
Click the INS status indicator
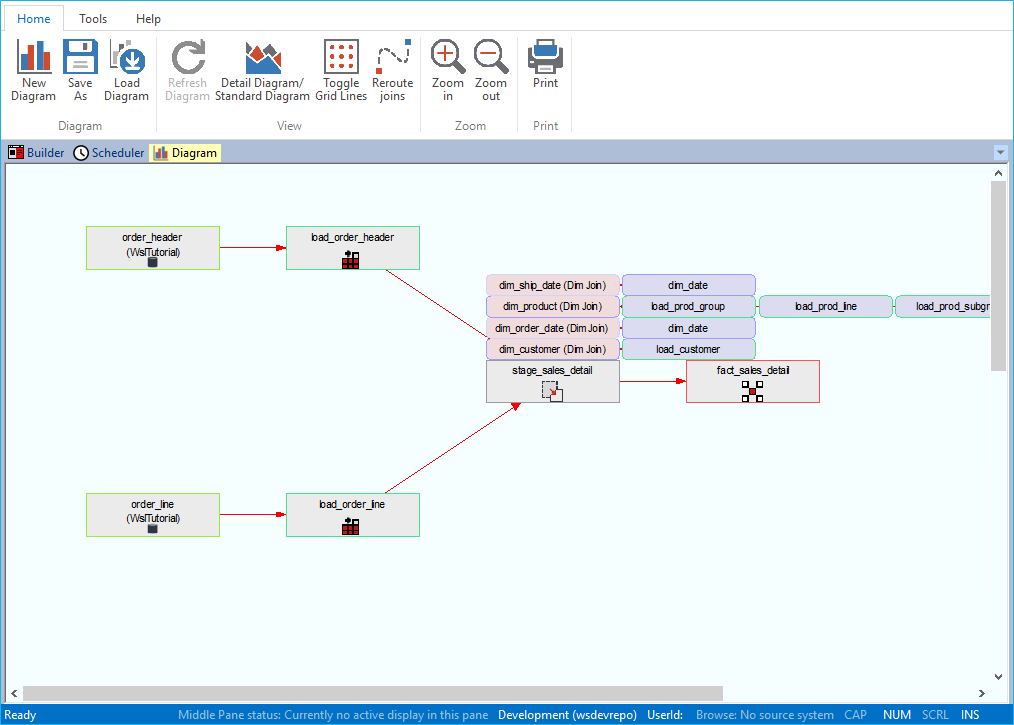[x=970, y=715]
